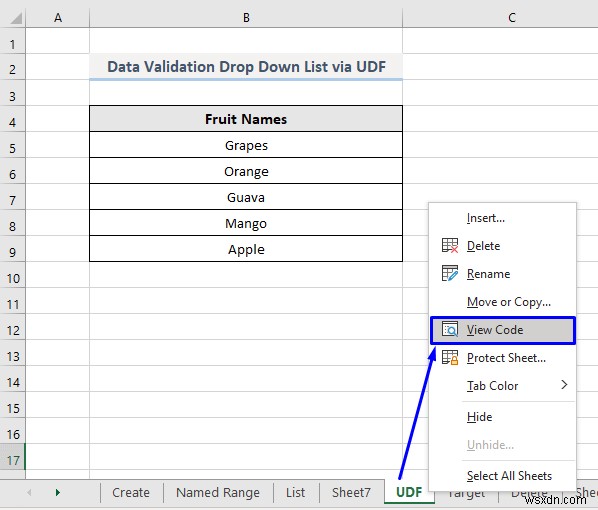This screenshot has height=510, width=598.
Task: Switch to the Create sheet tab
Action: pos(131,492)
